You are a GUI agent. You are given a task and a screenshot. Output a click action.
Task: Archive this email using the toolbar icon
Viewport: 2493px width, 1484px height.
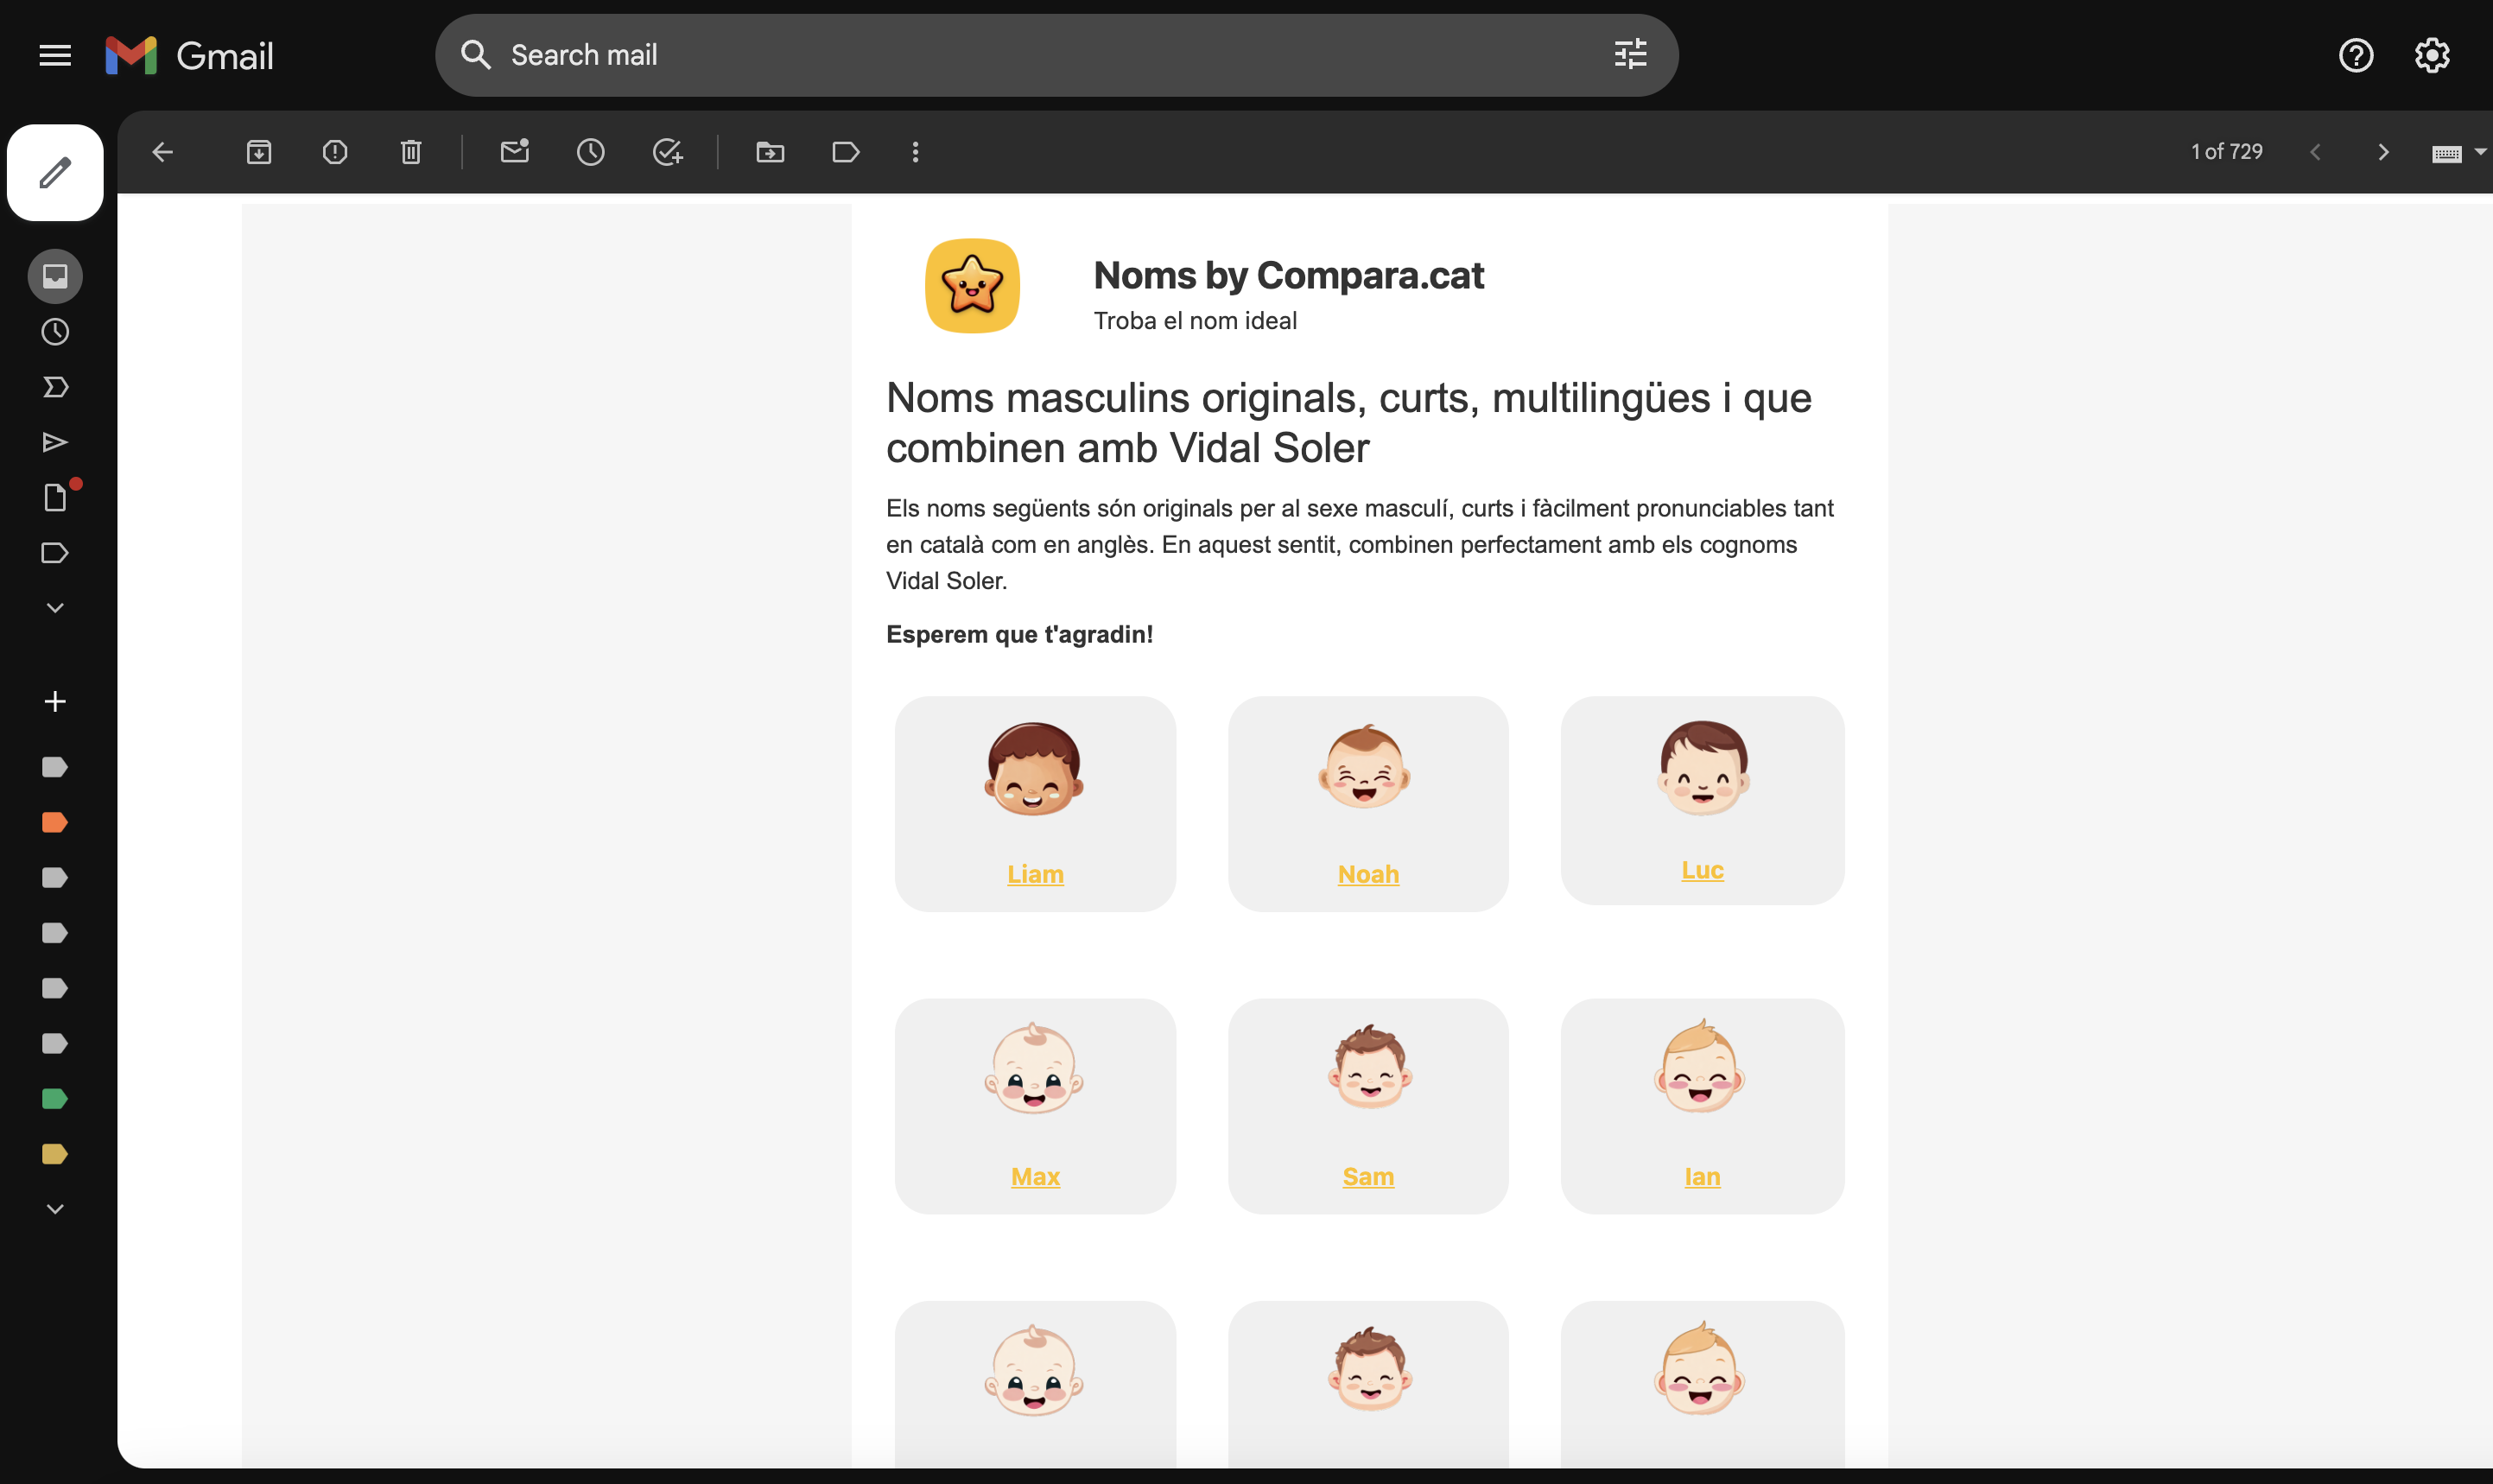(x=259, y=152)
